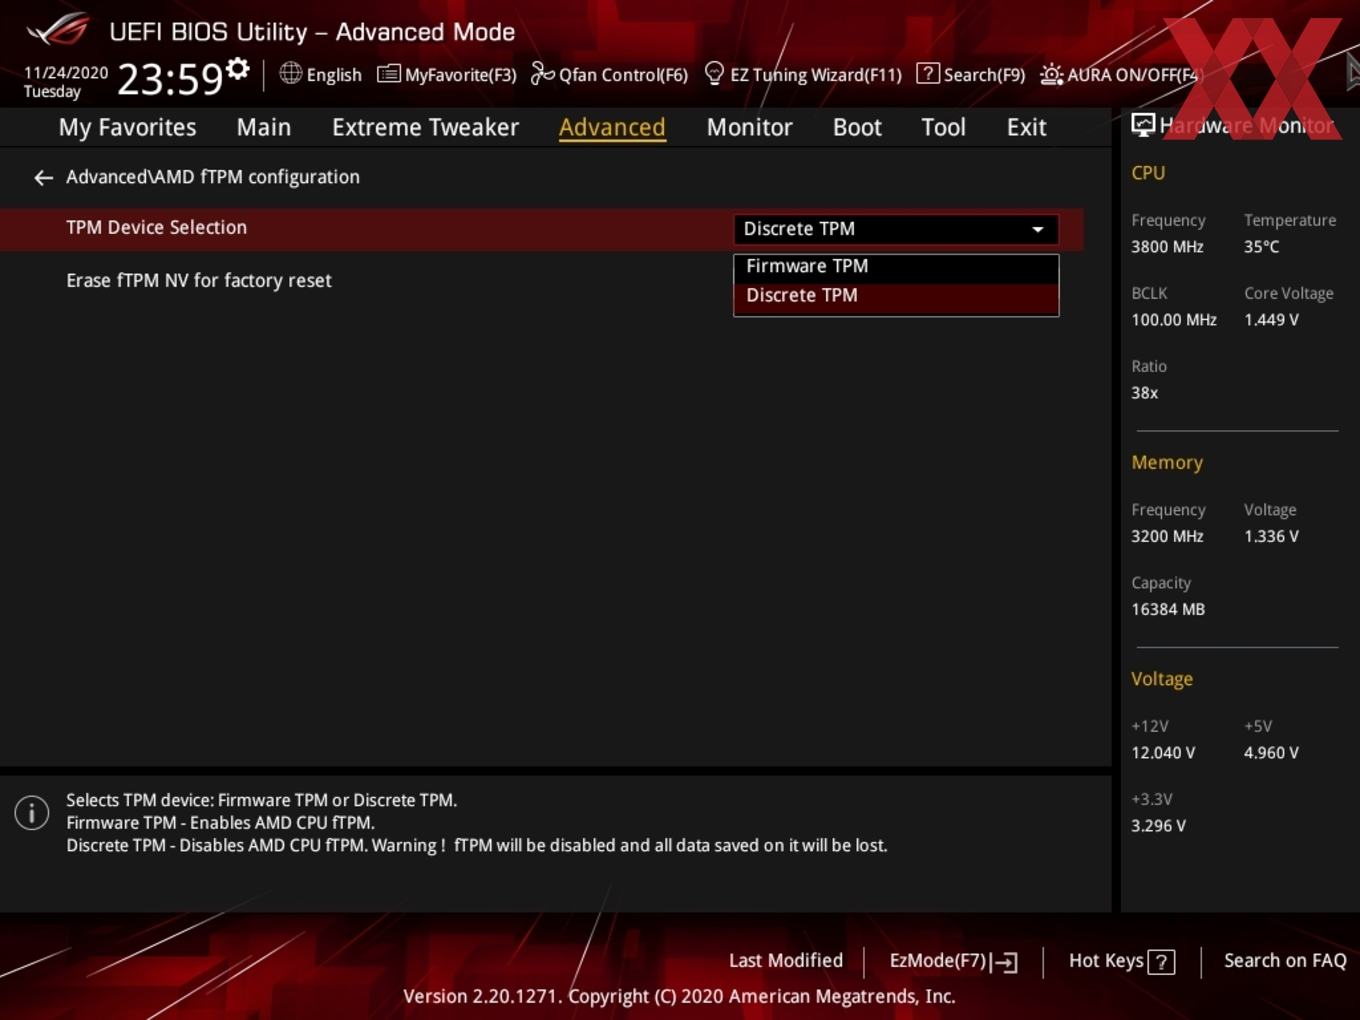The image size is (1360, 1020).
Task: Start EZ Tuning Wizard(F11)
Action: (816, 75)
